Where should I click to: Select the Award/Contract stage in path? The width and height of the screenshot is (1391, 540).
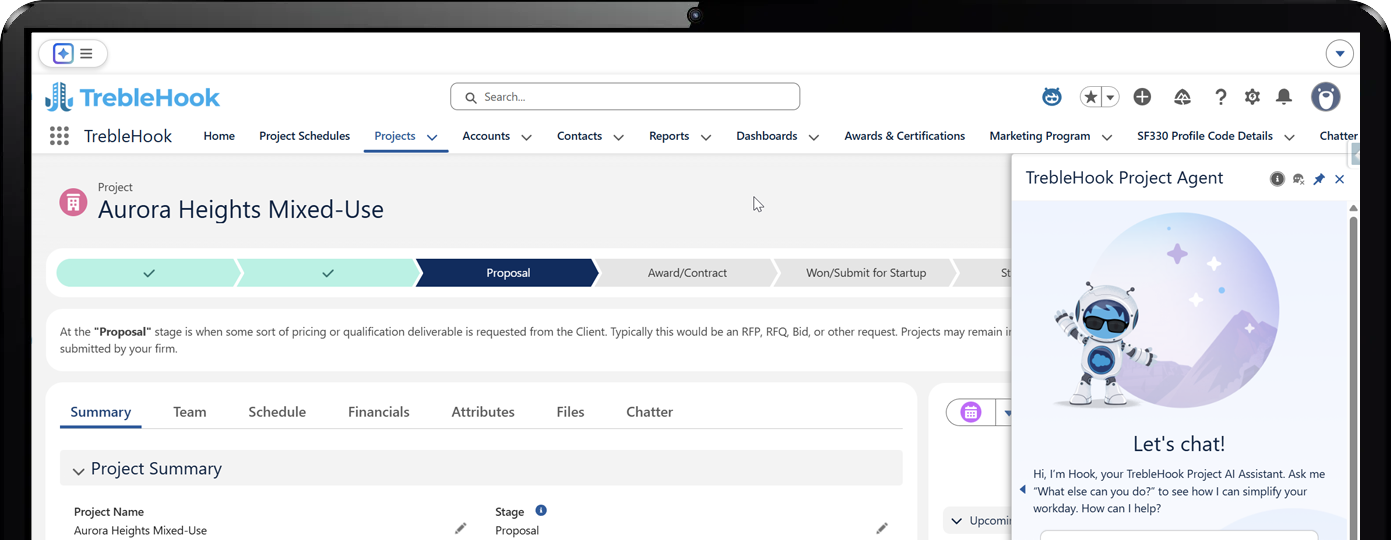click(x=687, y=273)
